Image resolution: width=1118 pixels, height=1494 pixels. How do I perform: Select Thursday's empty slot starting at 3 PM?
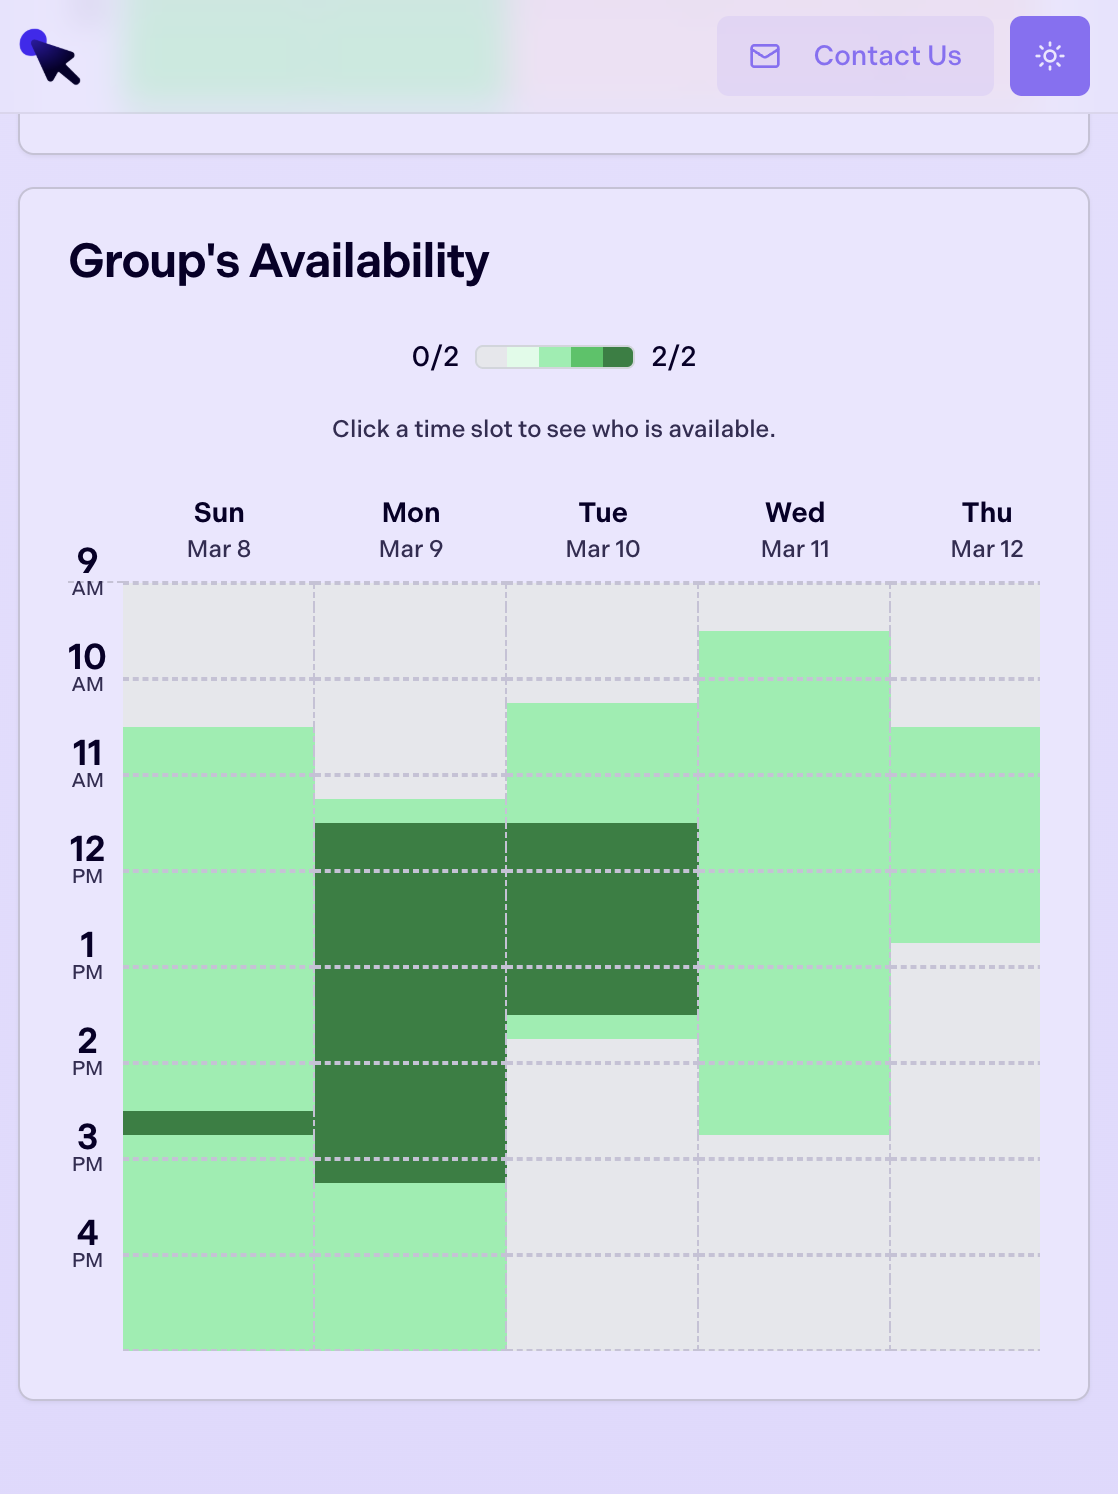965,1206
